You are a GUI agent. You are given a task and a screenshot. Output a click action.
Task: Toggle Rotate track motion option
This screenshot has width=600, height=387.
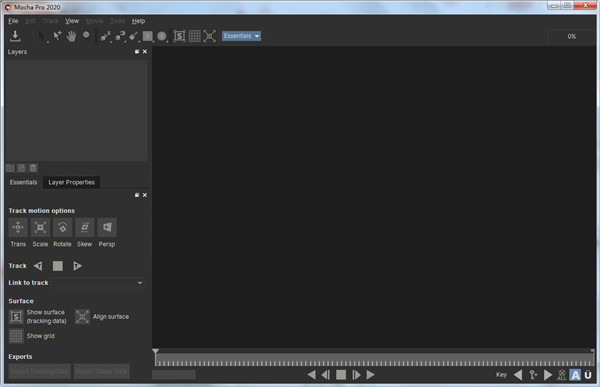coord(62,227)
